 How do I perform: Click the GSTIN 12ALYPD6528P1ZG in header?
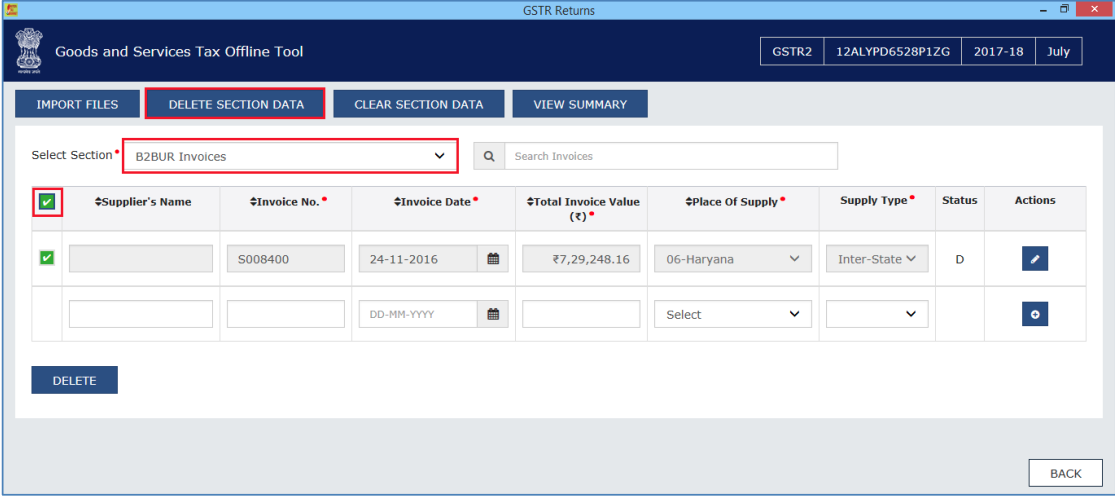(x=892, y=52)
